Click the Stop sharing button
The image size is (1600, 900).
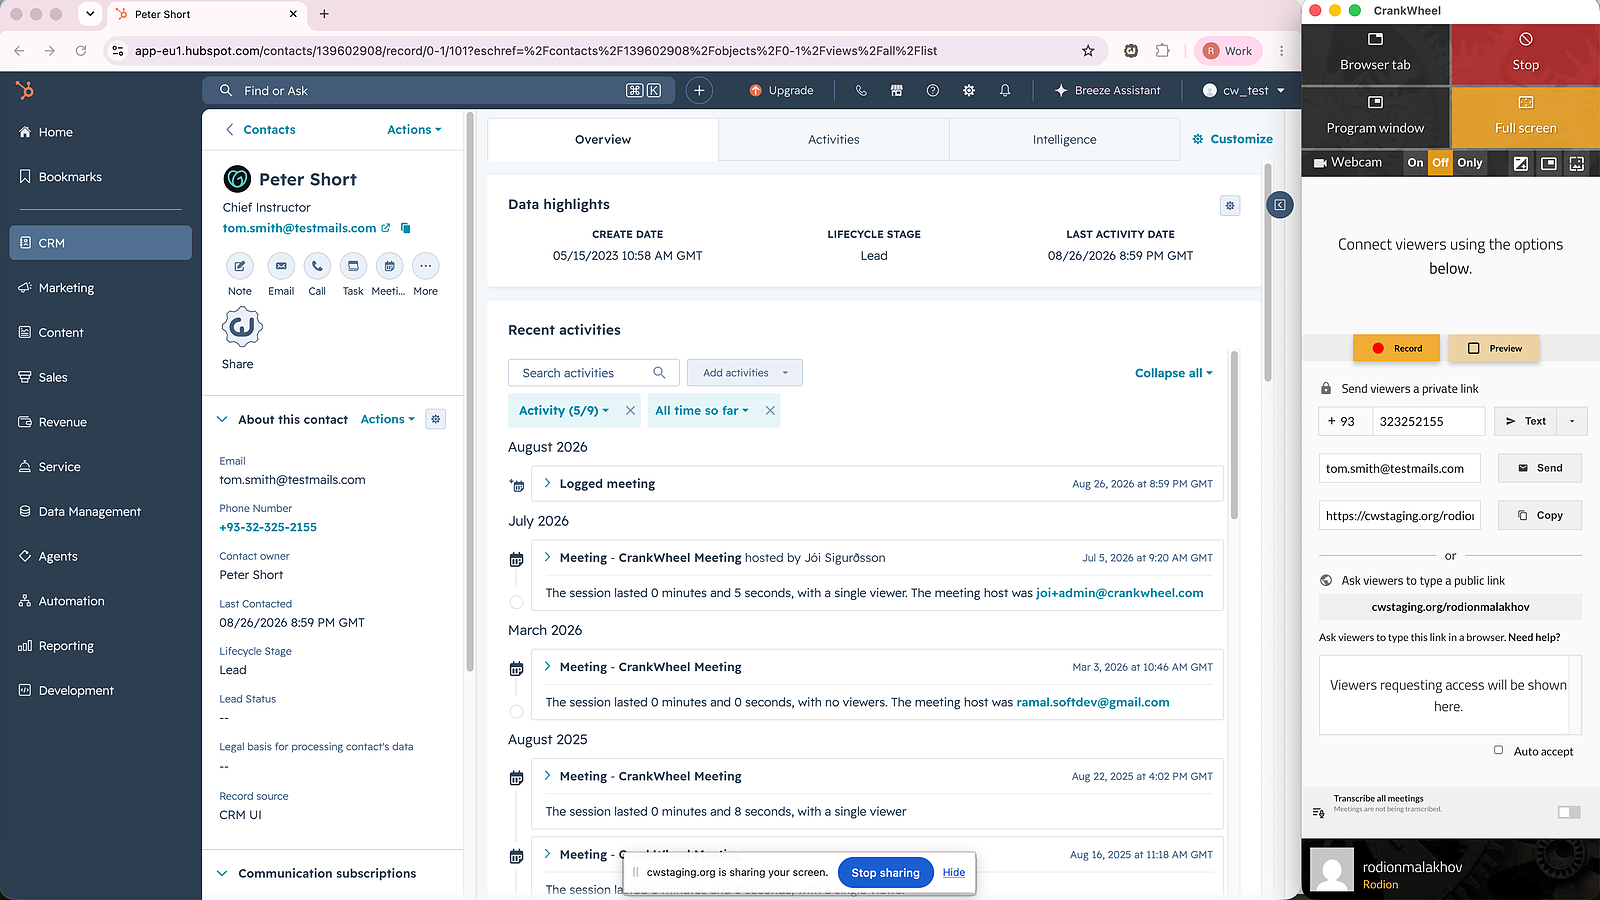(x=885, y=872)
